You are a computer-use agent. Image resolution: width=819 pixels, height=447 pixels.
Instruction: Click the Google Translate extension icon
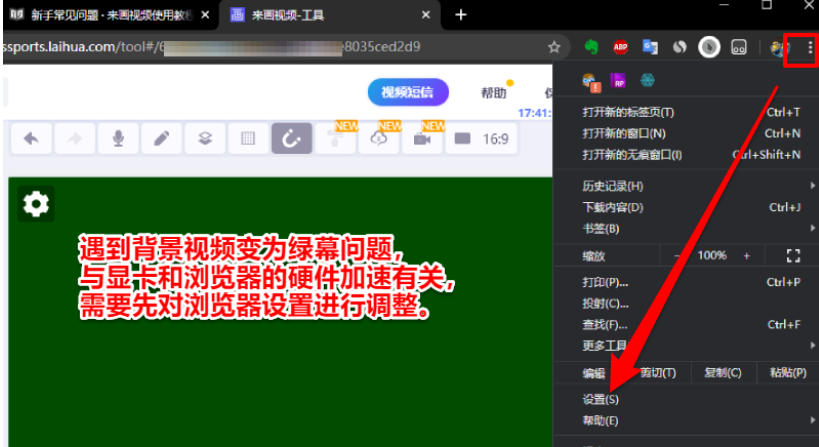point(650,48)
